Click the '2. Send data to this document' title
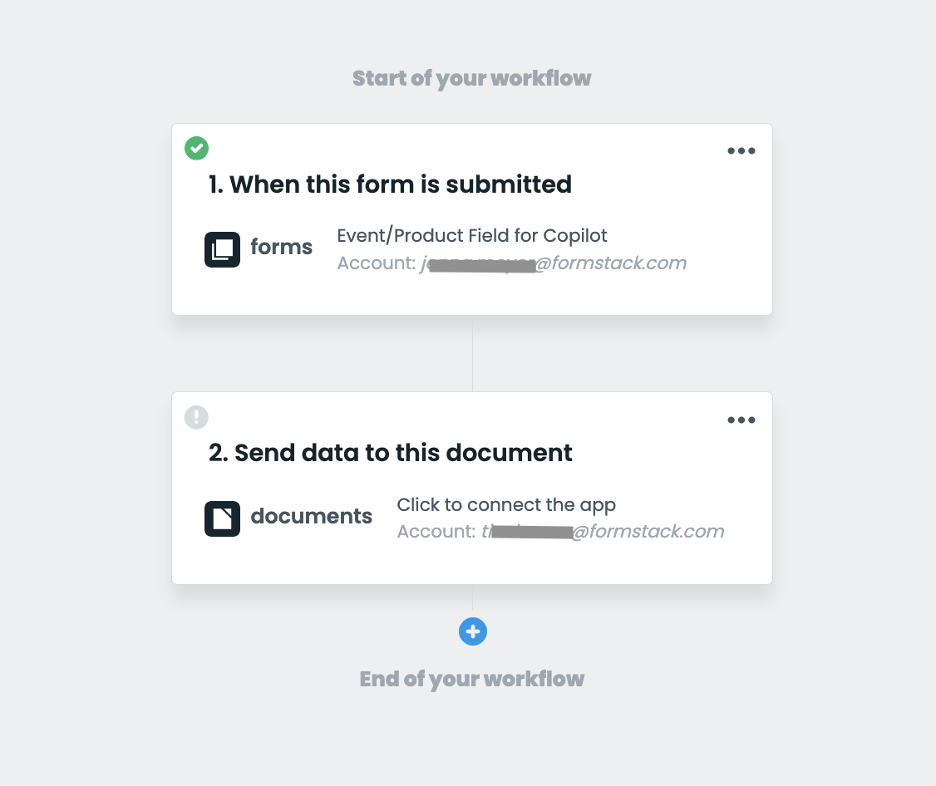The image size is (936, 786). click(390, 453)
